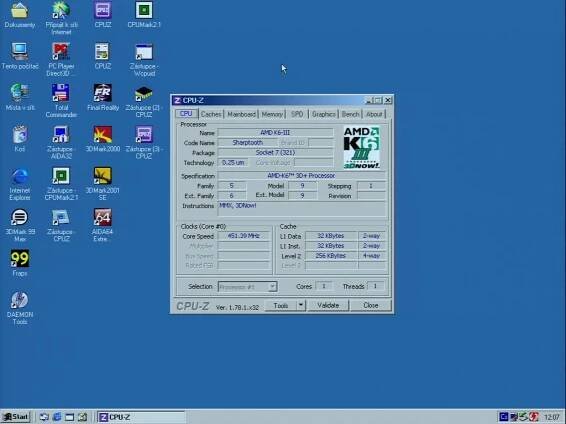Select the purple CPUZ desktop icon in top row
The image size is (566, 424).
coord(103,10)
